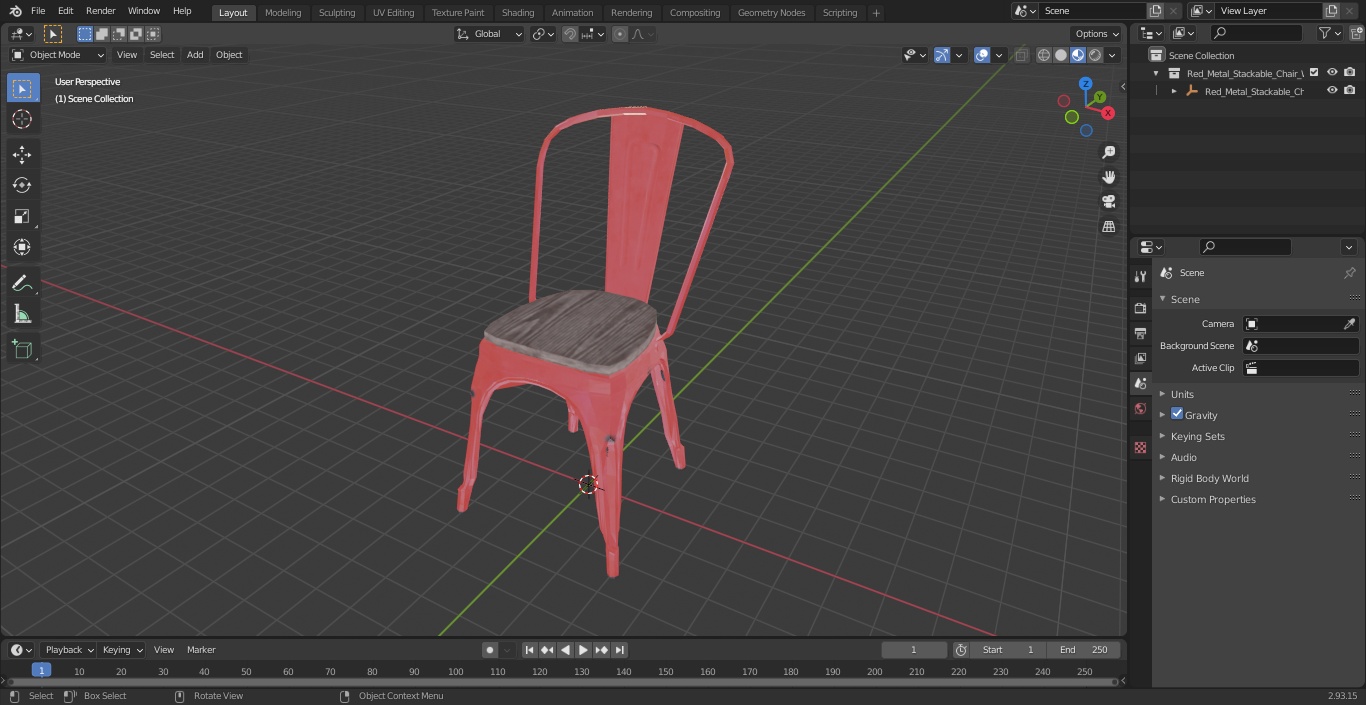Click the X axis on navigation gizmo
Screen dimensions: 1366x705
[1108, 113]
